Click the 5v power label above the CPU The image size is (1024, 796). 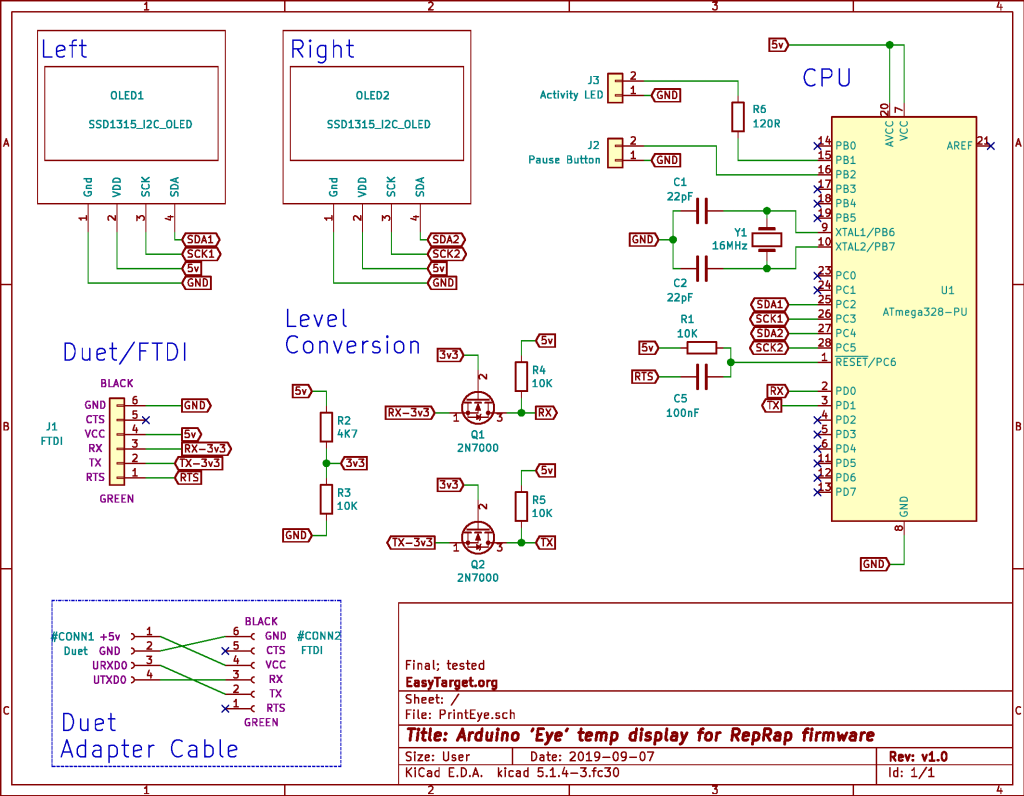pyautogui.click(x=778, y=45)
